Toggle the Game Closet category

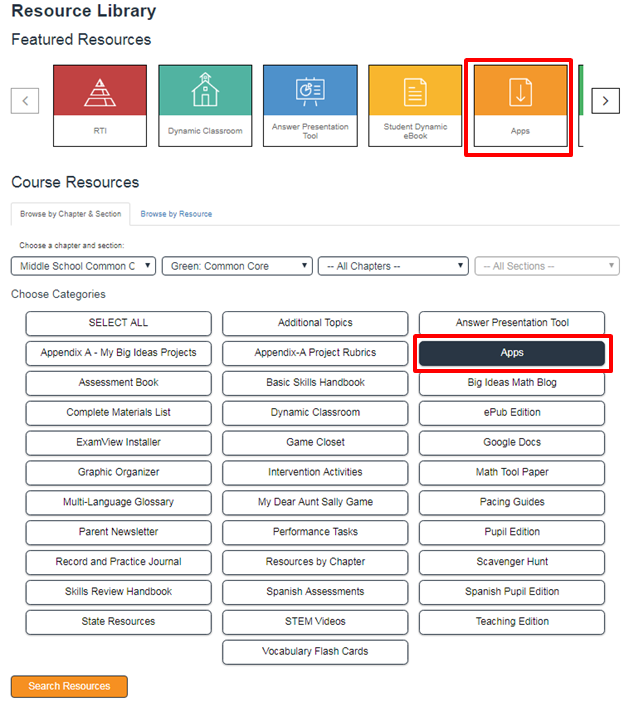[x=315, y=442]
